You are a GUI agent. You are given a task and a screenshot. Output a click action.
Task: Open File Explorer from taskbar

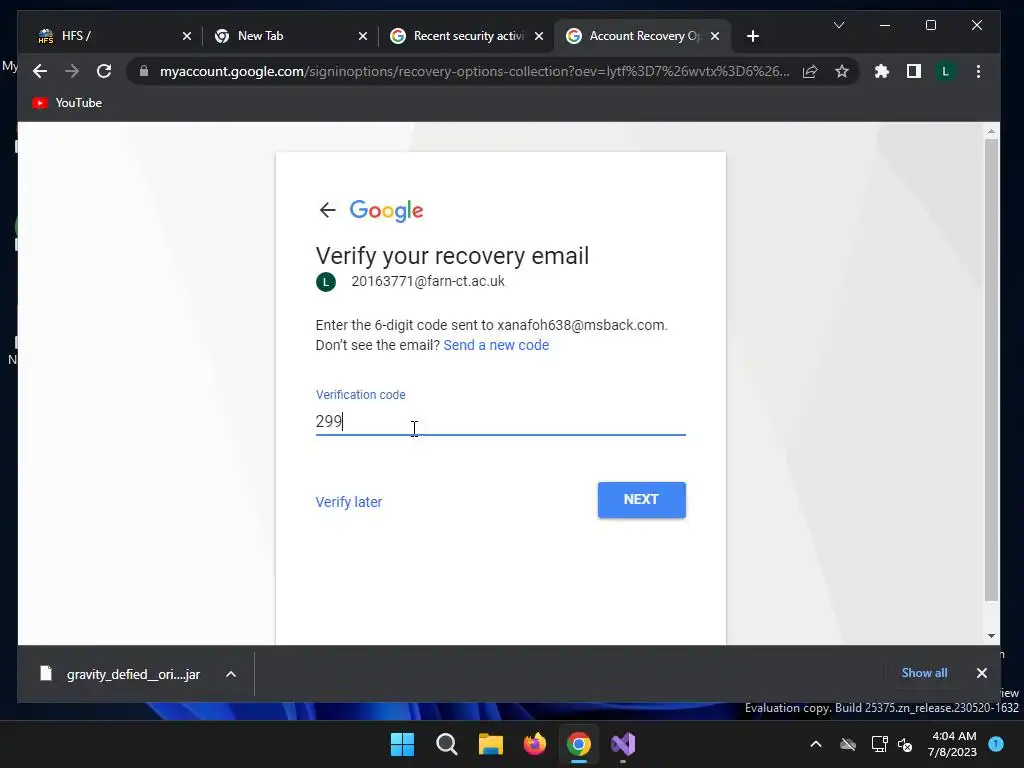[x=490, y=744]
